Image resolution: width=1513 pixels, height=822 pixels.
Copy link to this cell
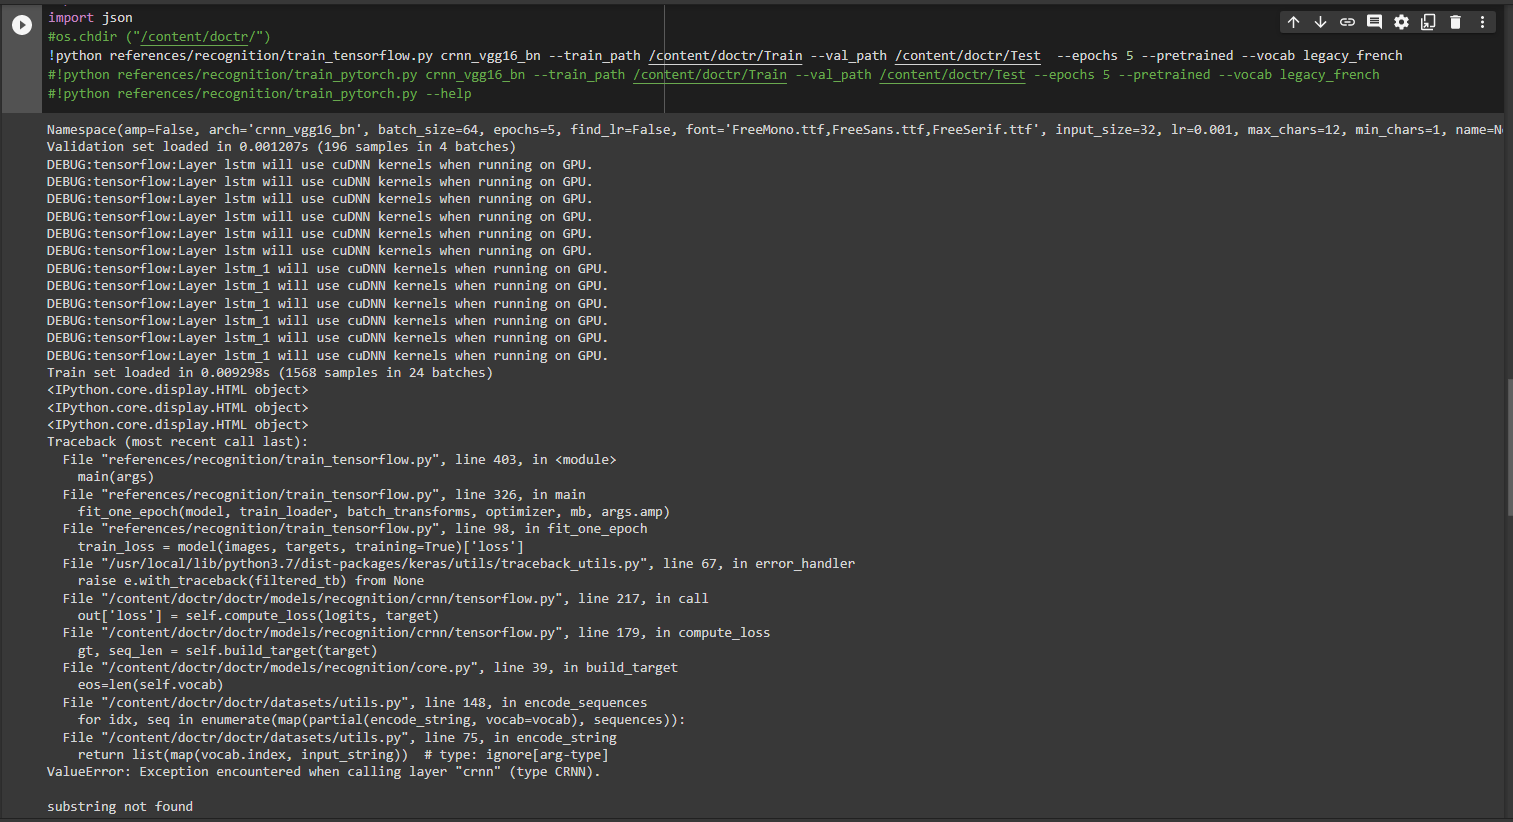coord(1346,21)
